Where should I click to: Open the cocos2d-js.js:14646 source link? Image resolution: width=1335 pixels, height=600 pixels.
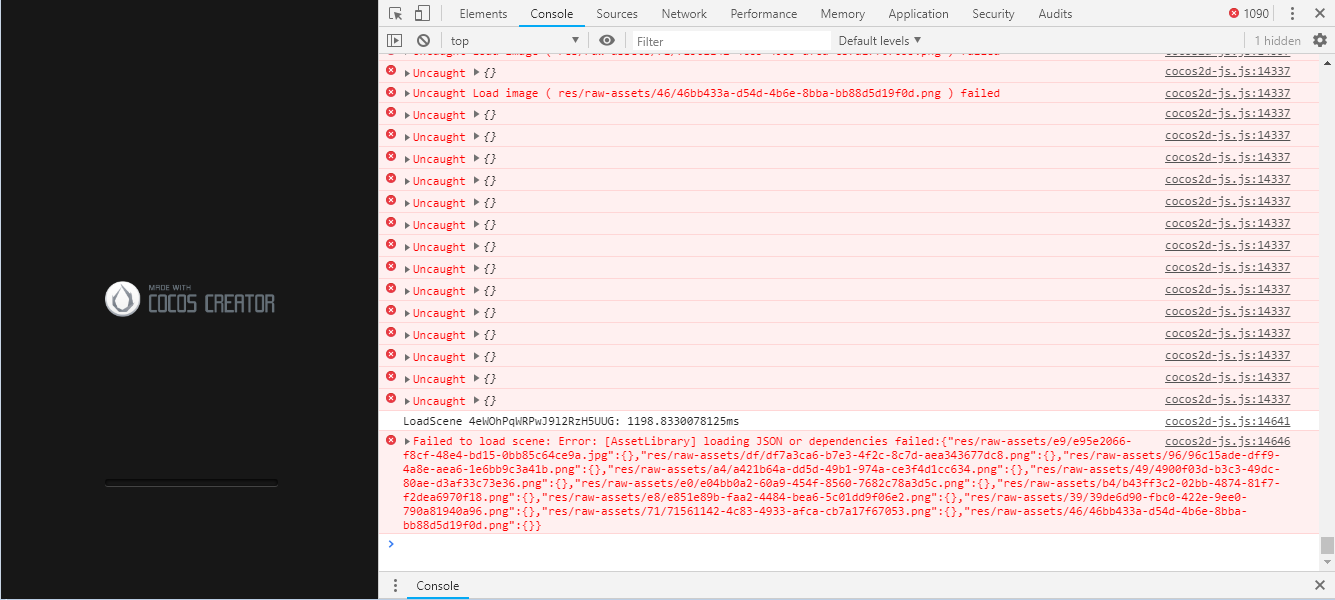point(1227,441)
